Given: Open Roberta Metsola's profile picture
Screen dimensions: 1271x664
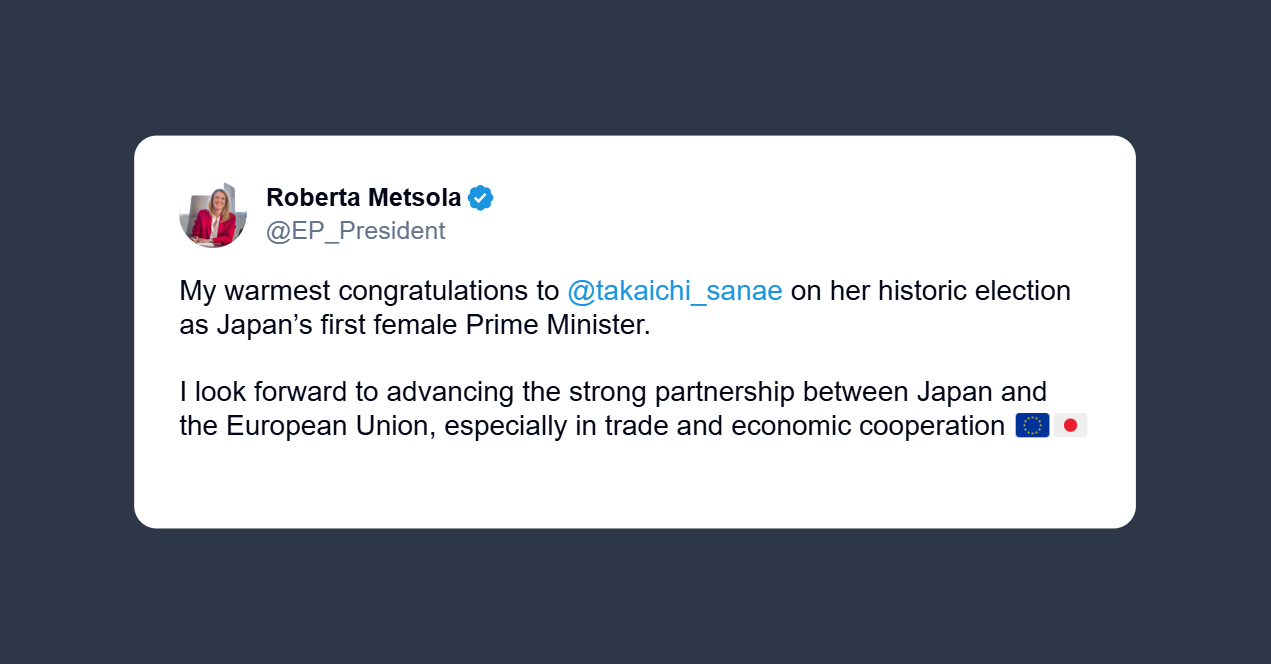Looking at the screenshot, I should pos(213,214).
